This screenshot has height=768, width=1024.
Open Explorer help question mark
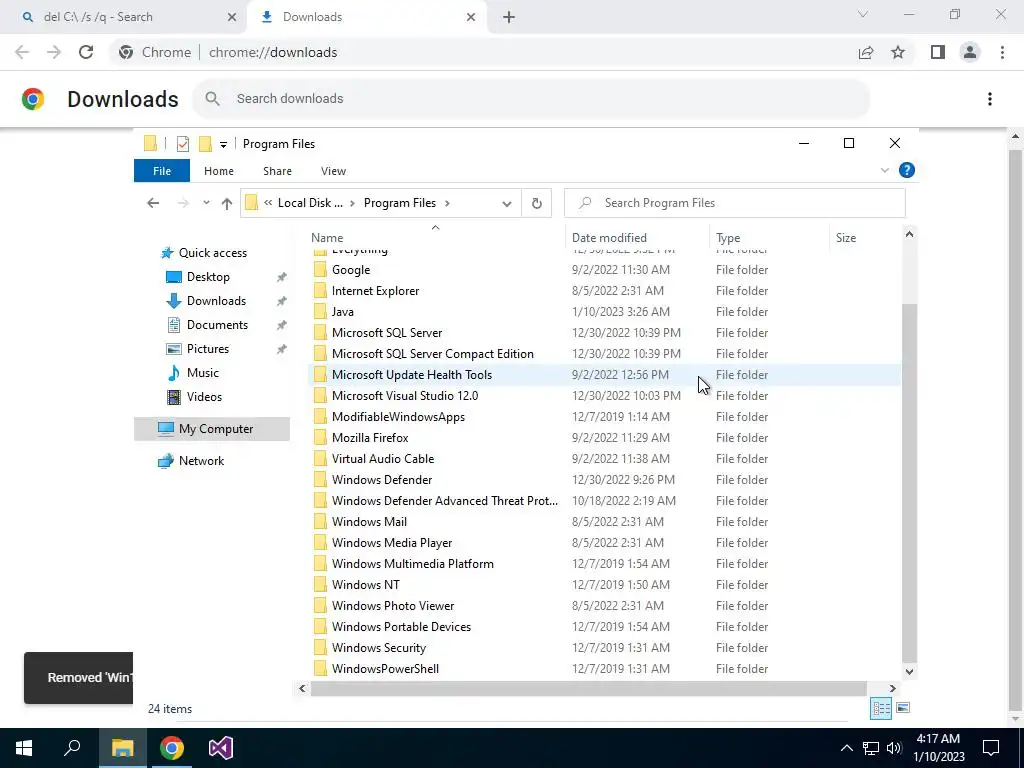pos(906,170)
